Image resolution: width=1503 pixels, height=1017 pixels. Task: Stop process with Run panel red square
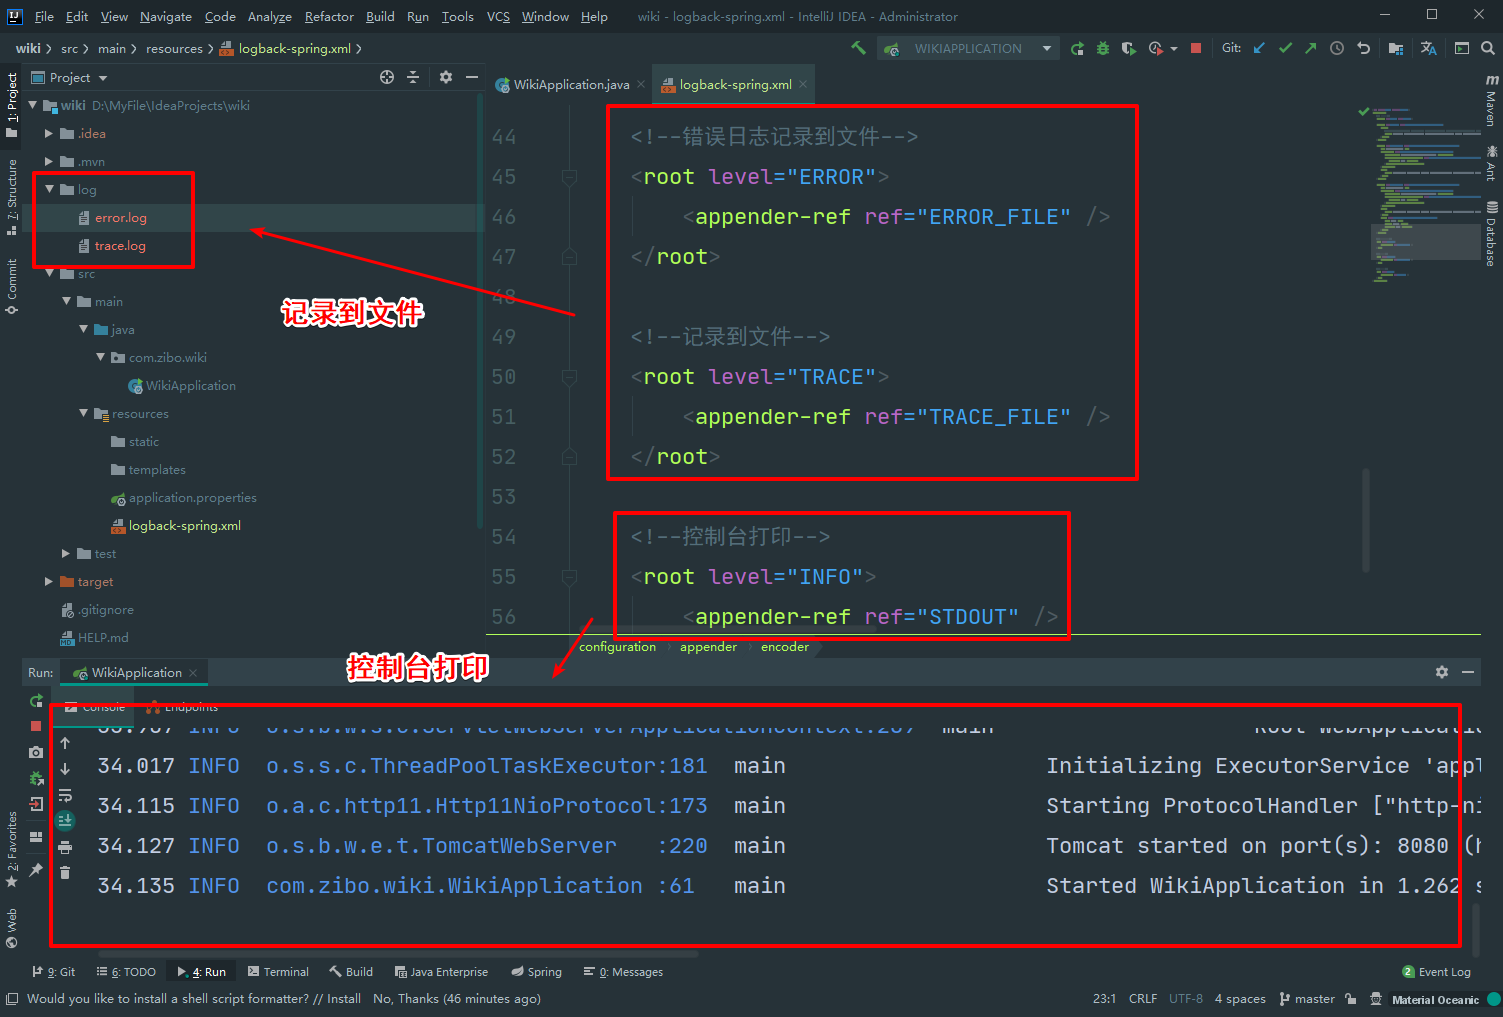(x=36, y=726)
